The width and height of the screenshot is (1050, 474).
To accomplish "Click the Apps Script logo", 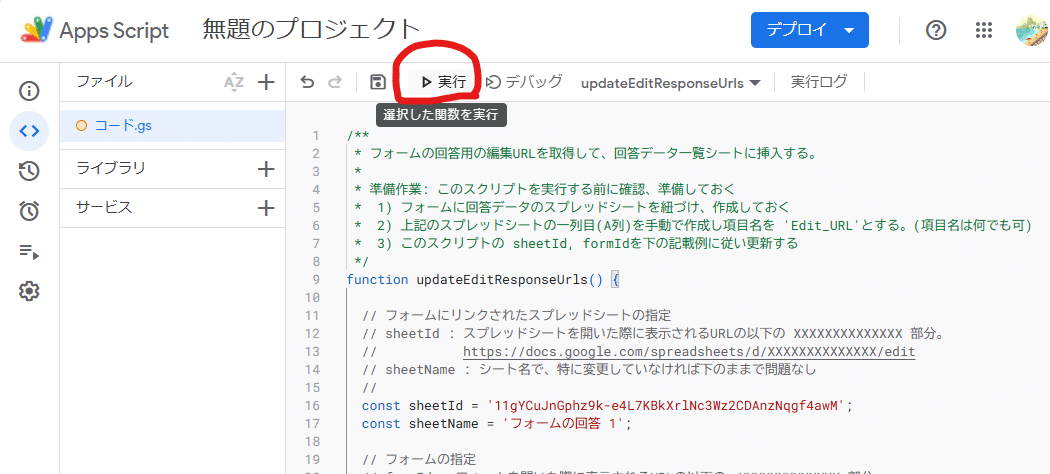I will 38,30.
